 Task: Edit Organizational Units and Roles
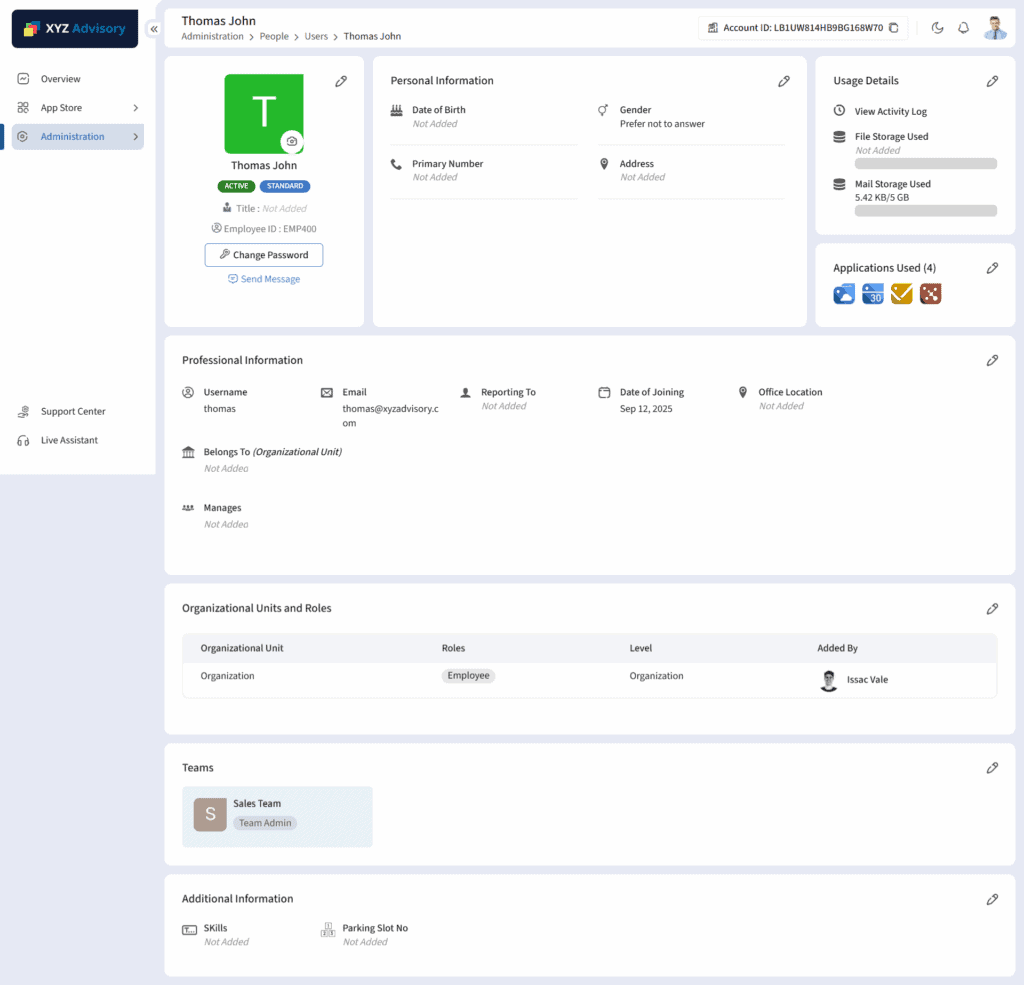coord(992,608)
